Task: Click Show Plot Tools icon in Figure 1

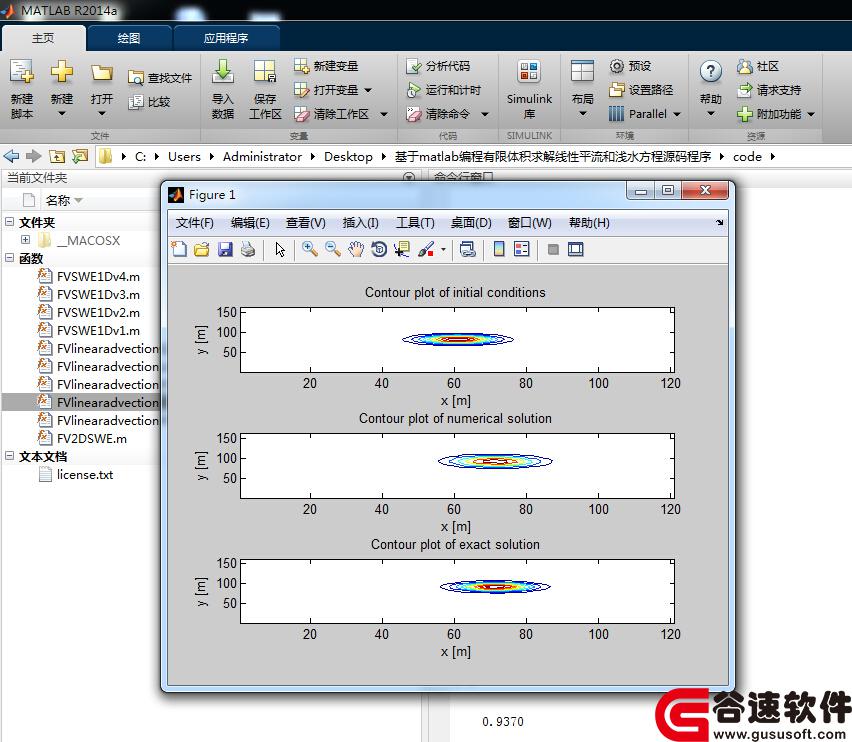Action: pos(575,249)
